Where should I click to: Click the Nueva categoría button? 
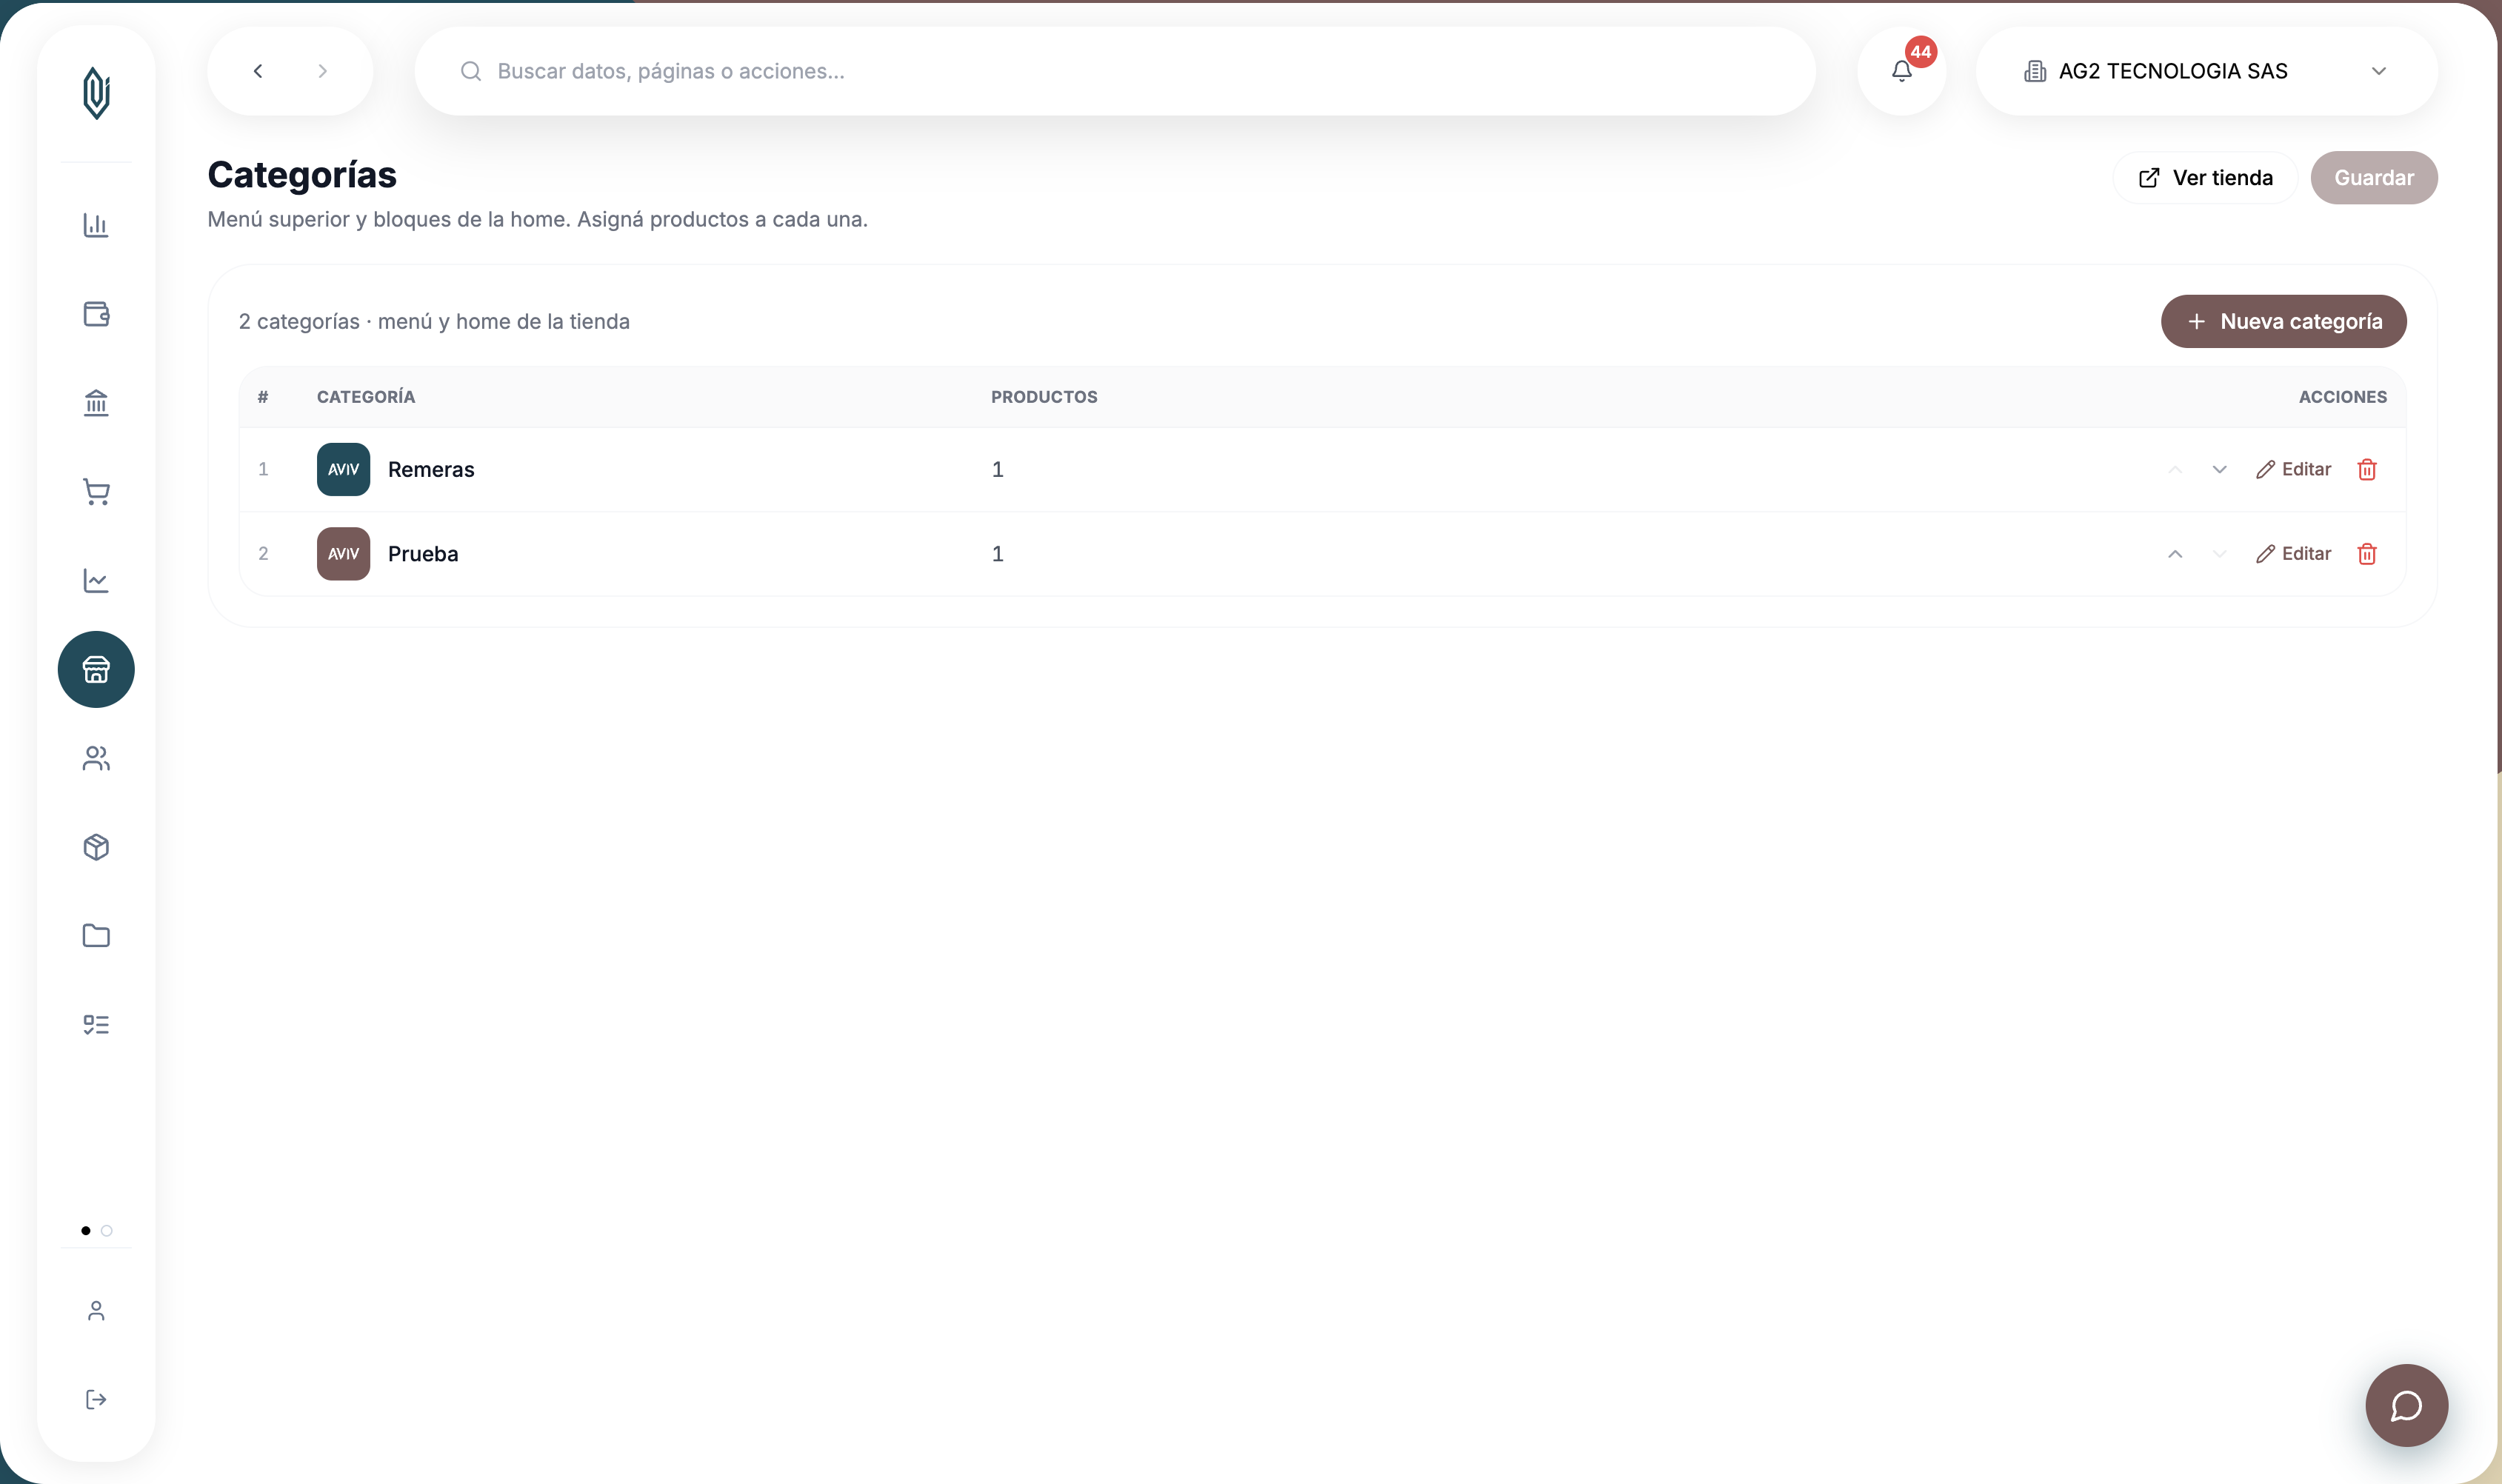[2283, 321]
